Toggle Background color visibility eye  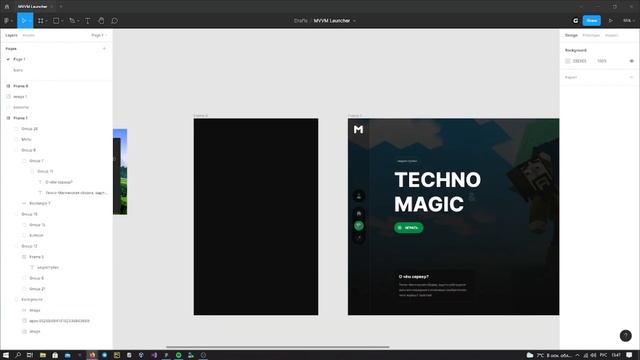pyautogui.click(x=631, y=61)
